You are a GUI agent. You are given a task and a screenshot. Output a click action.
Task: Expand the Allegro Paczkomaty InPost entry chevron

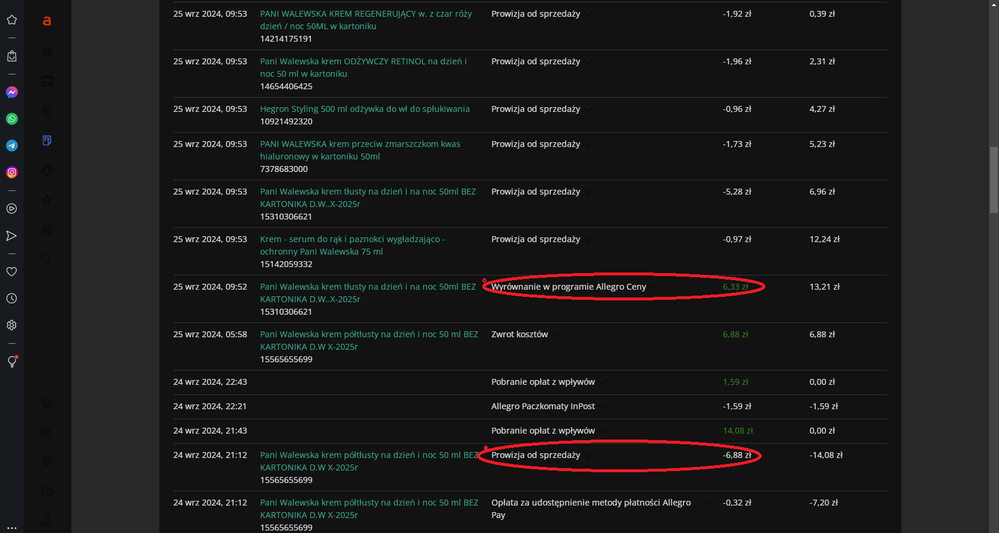[x=602, y=407]
